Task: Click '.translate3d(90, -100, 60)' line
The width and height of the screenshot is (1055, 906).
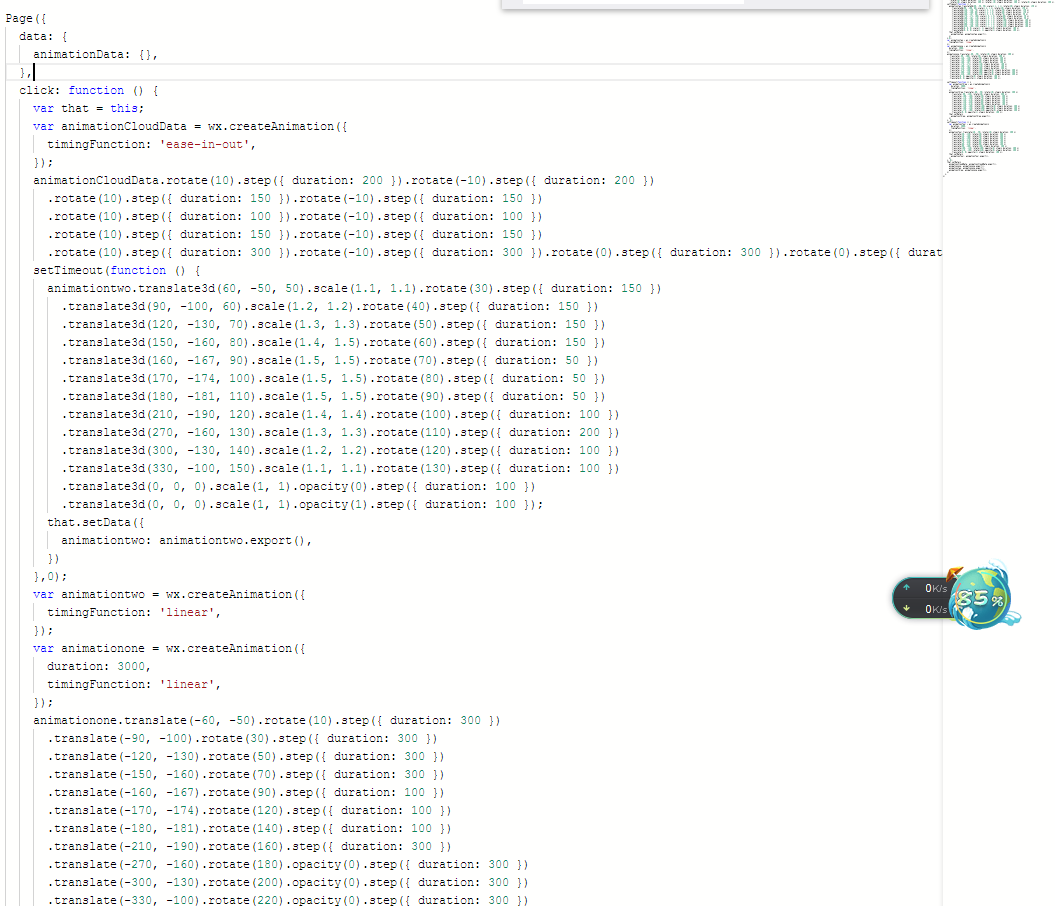Action: click(x=330, y=307)
